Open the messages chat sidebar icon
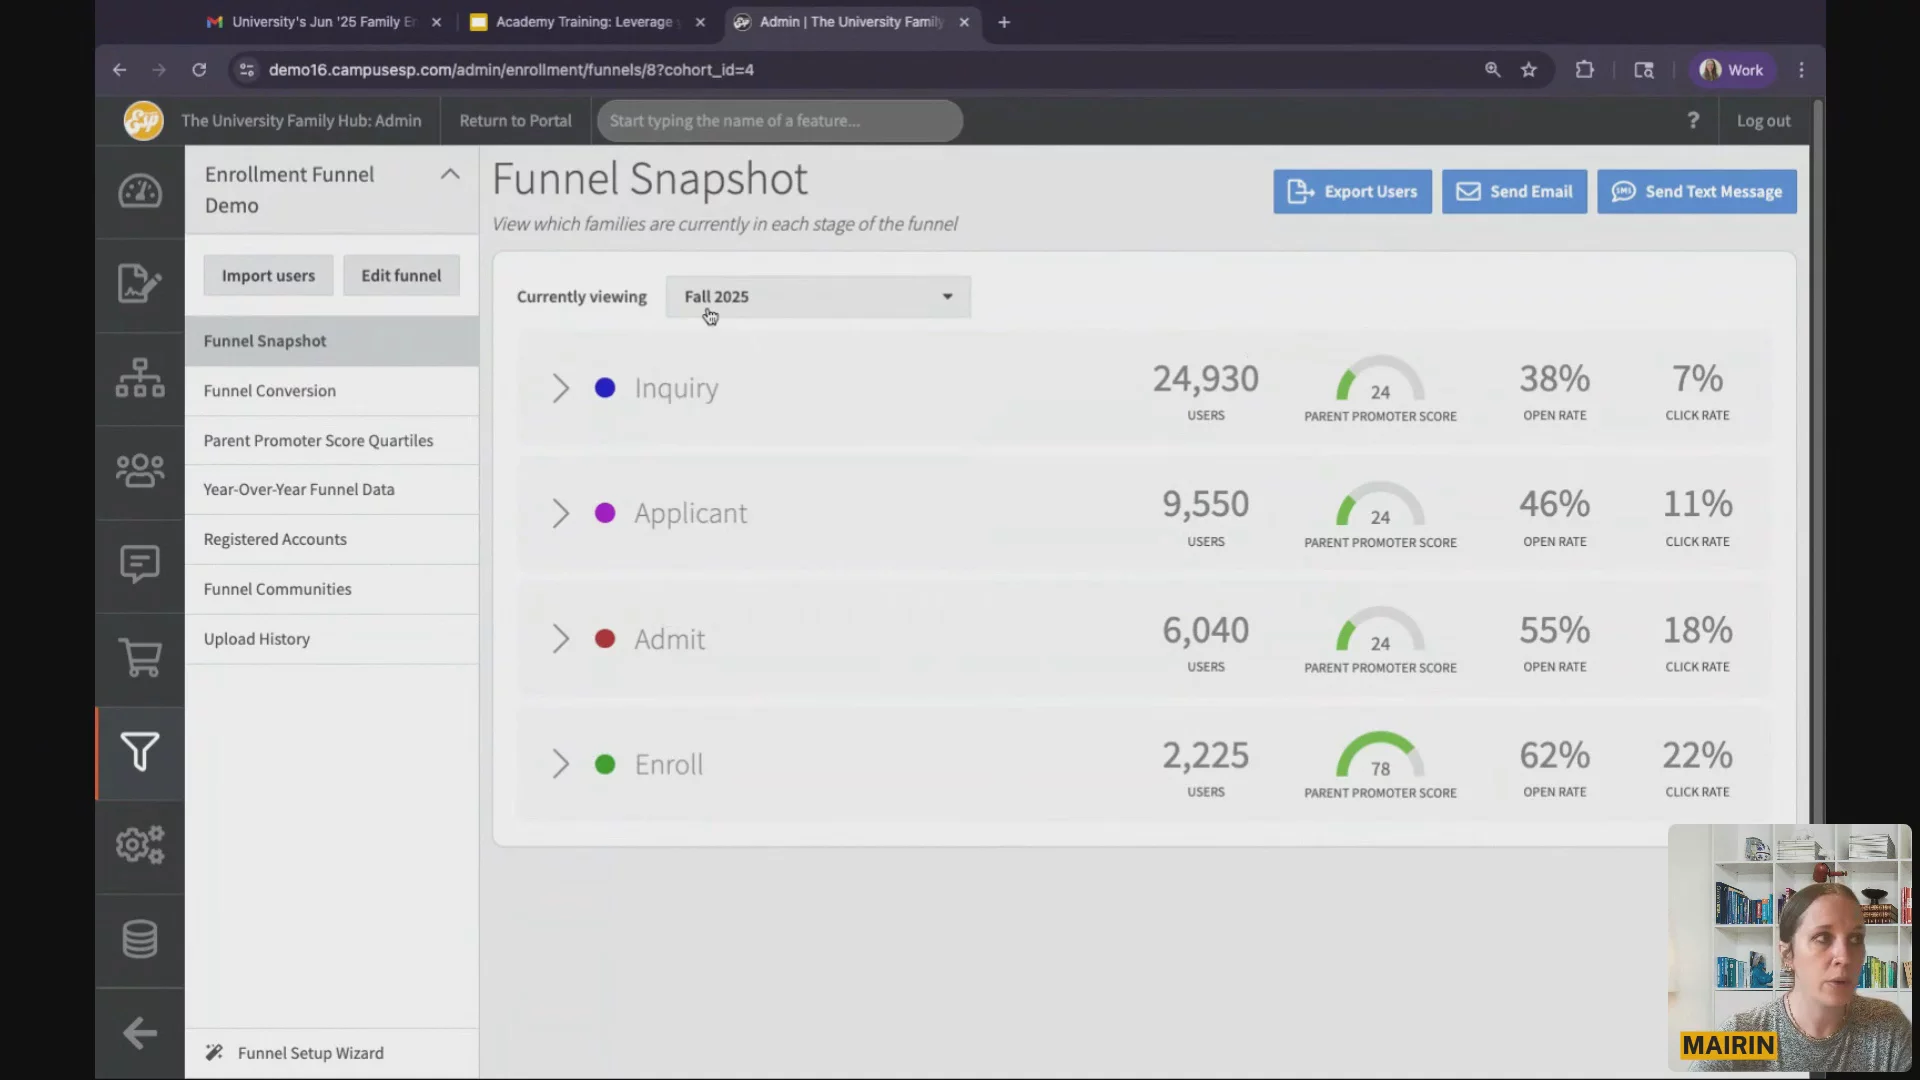Viewport: 1920px width, 1080px height. pyautogui.click(x=140, y=565)
